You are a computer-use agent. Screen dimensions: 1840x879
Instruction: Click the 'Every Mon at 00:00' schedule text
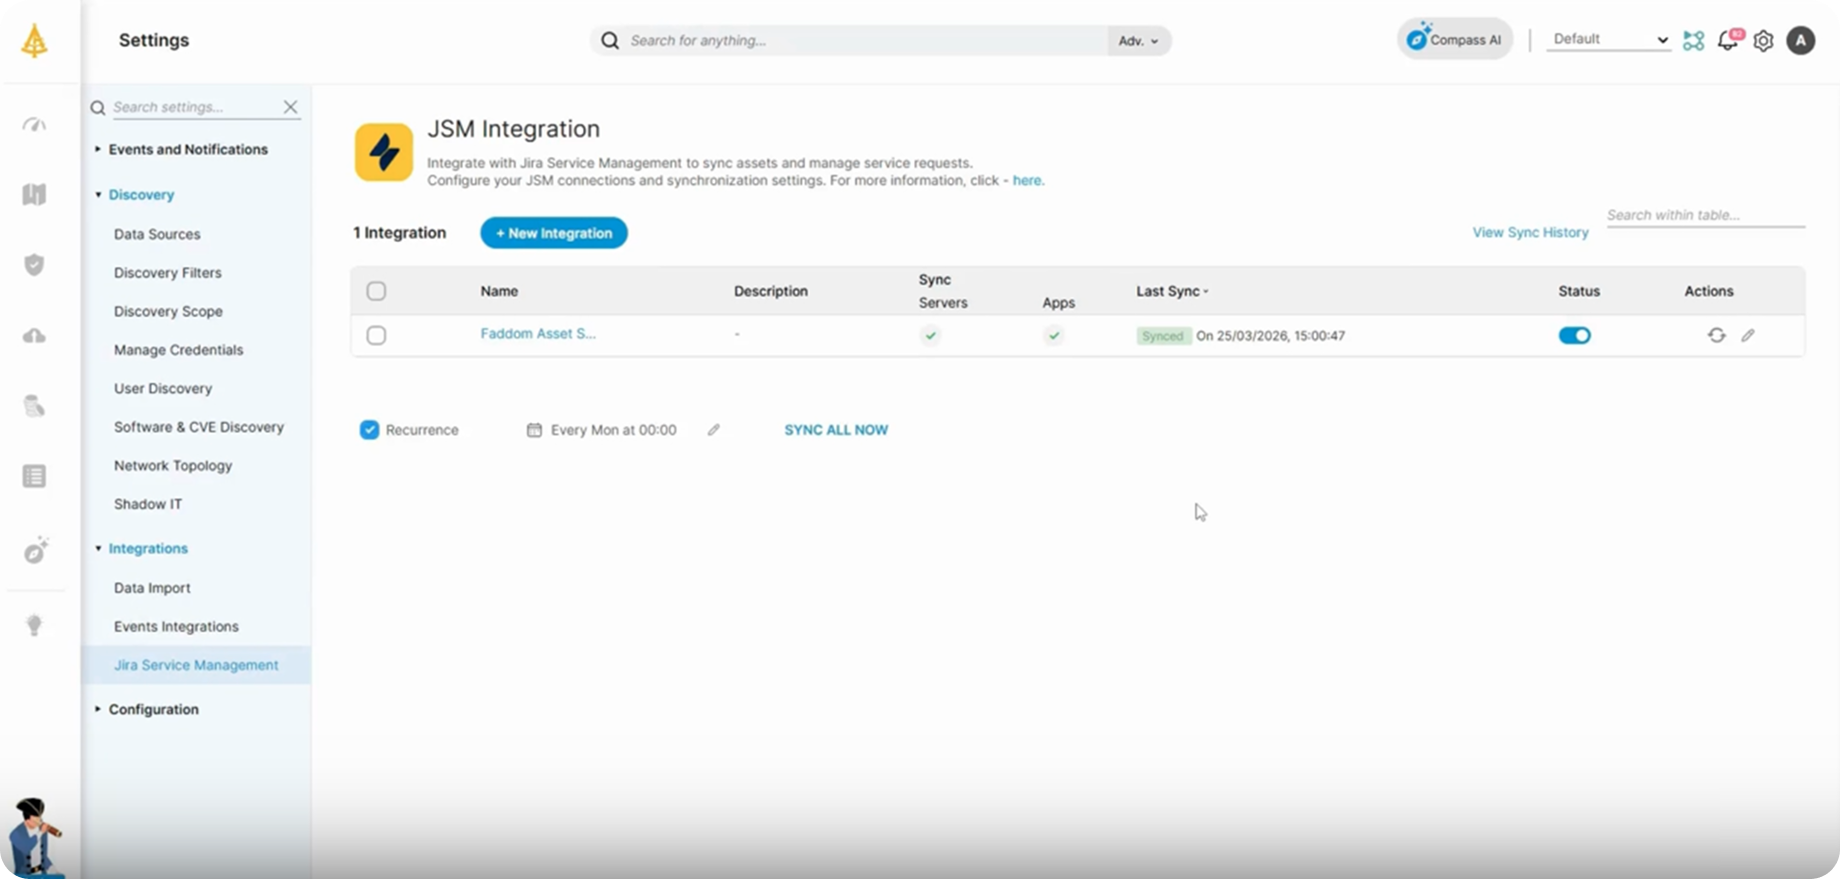point(614,430)
